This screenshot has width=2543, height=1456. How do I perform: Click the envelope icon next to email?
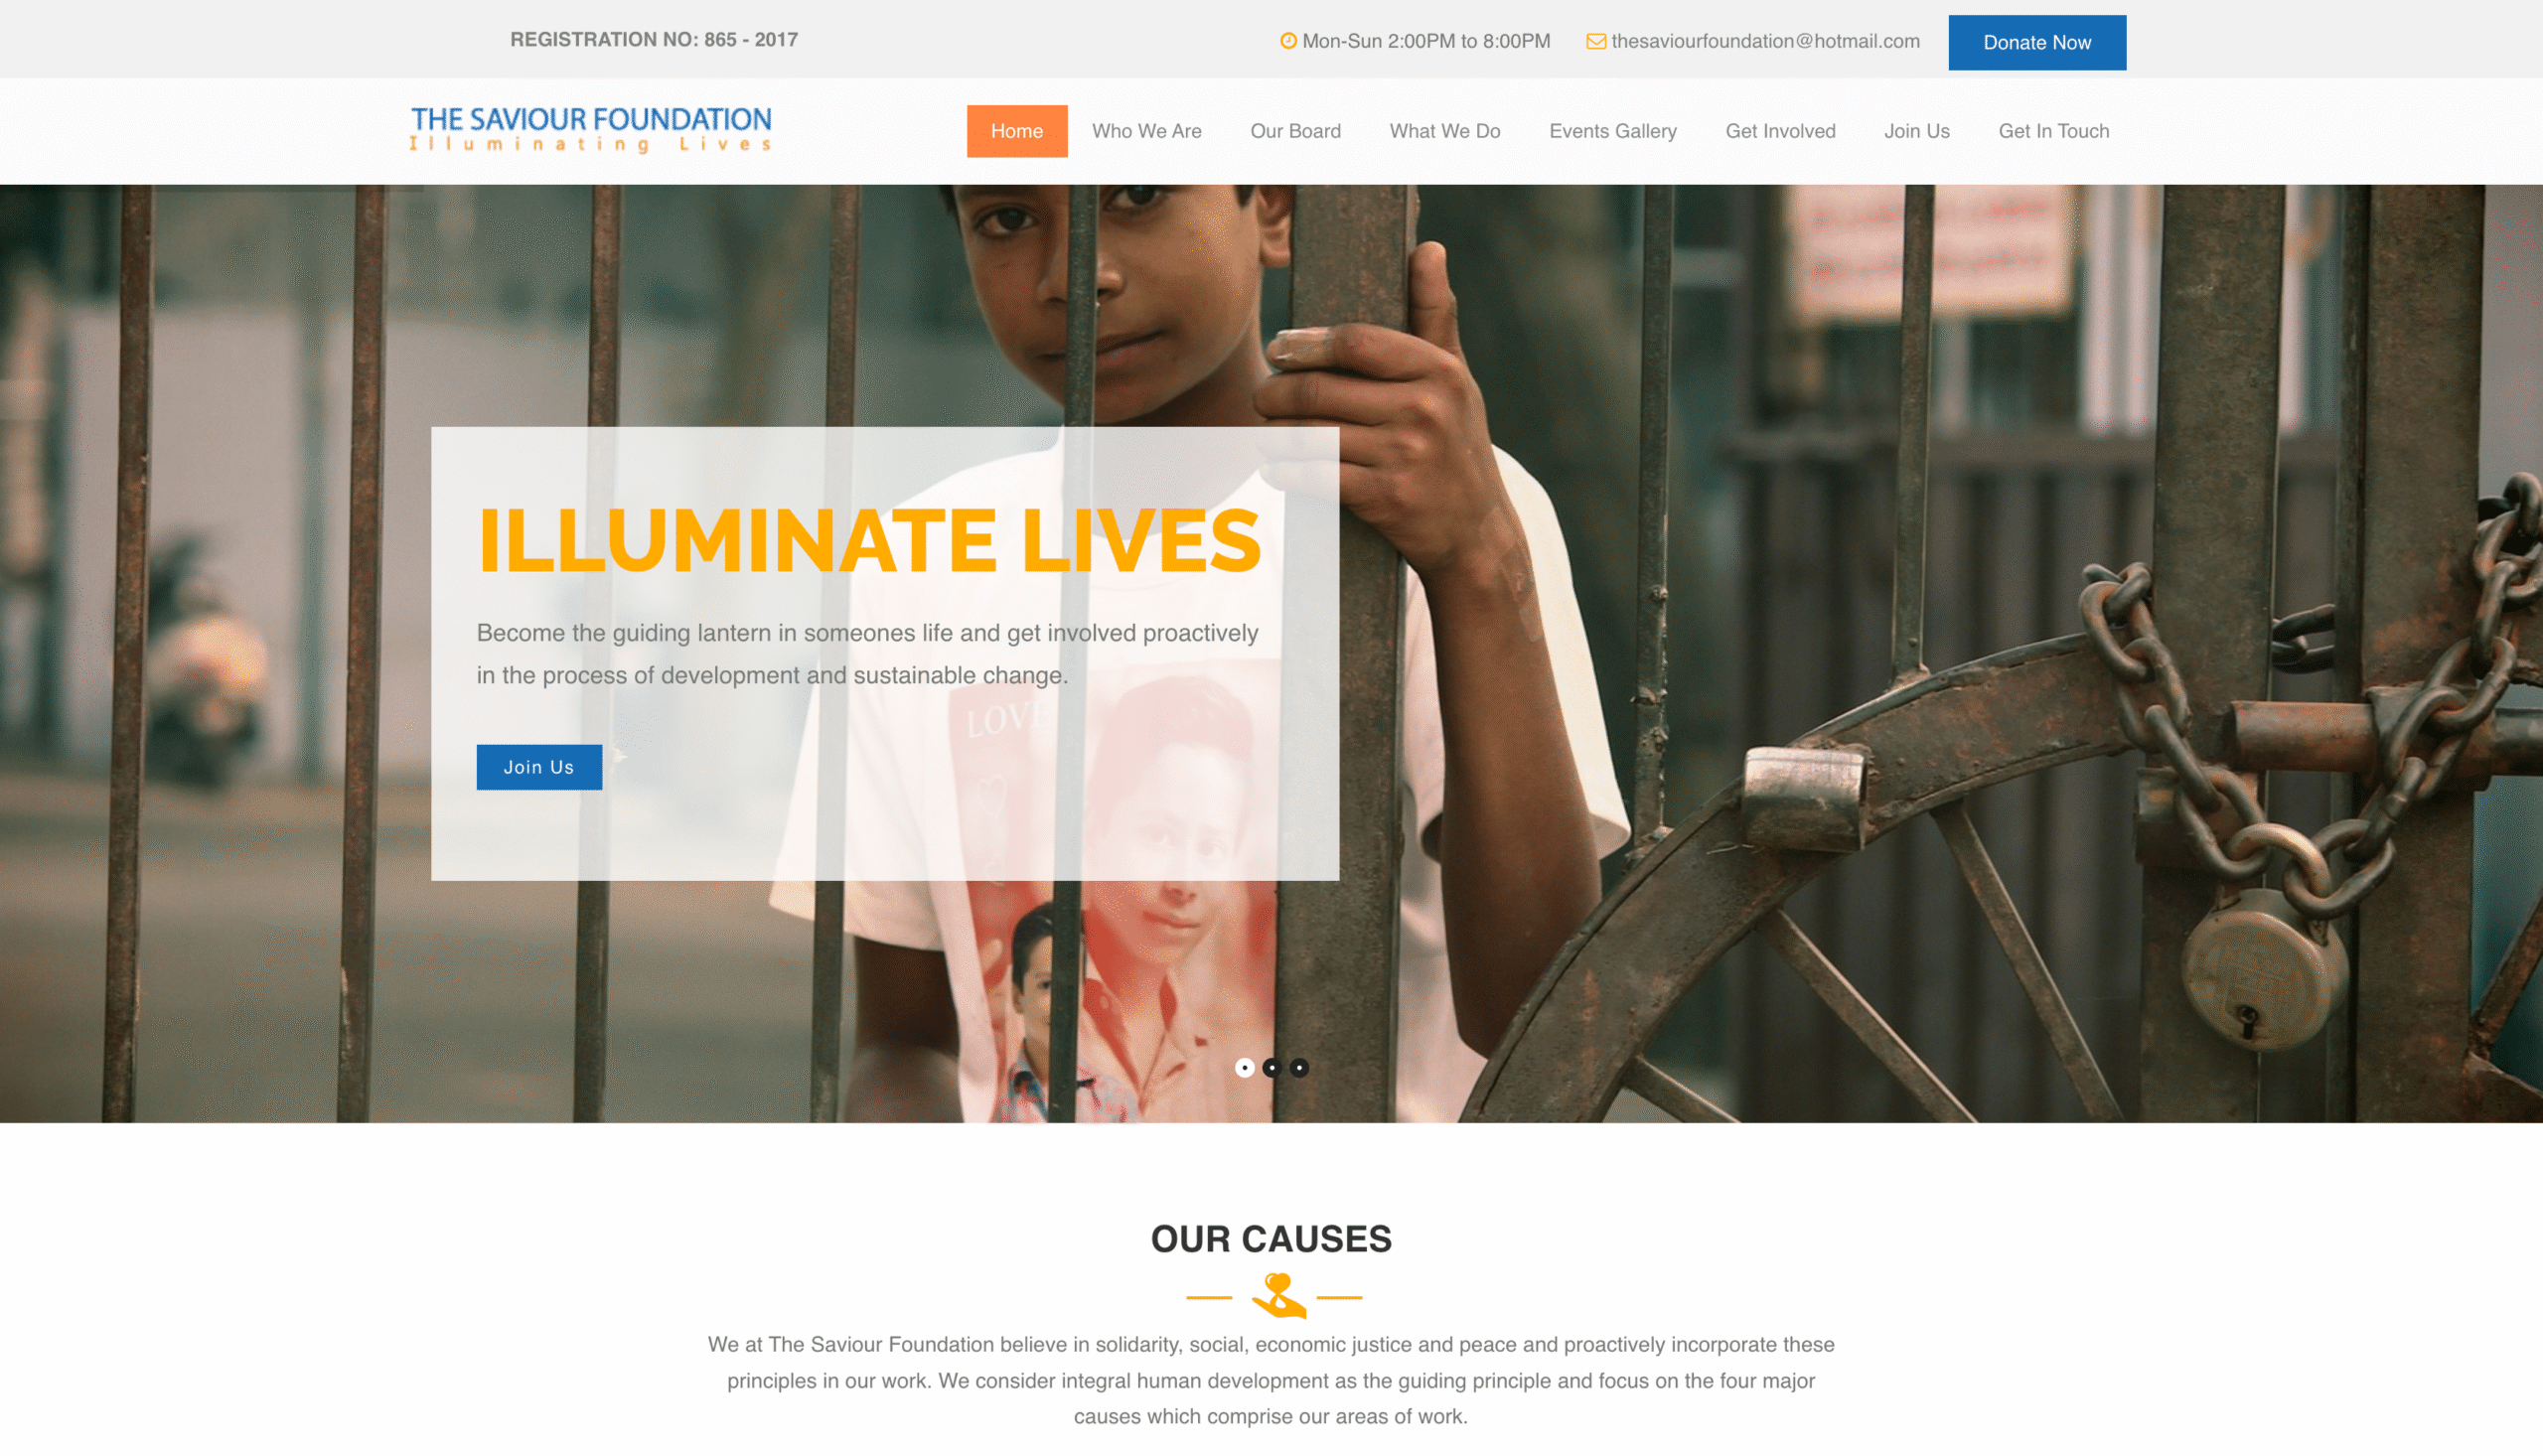[x=1596, y=41]
